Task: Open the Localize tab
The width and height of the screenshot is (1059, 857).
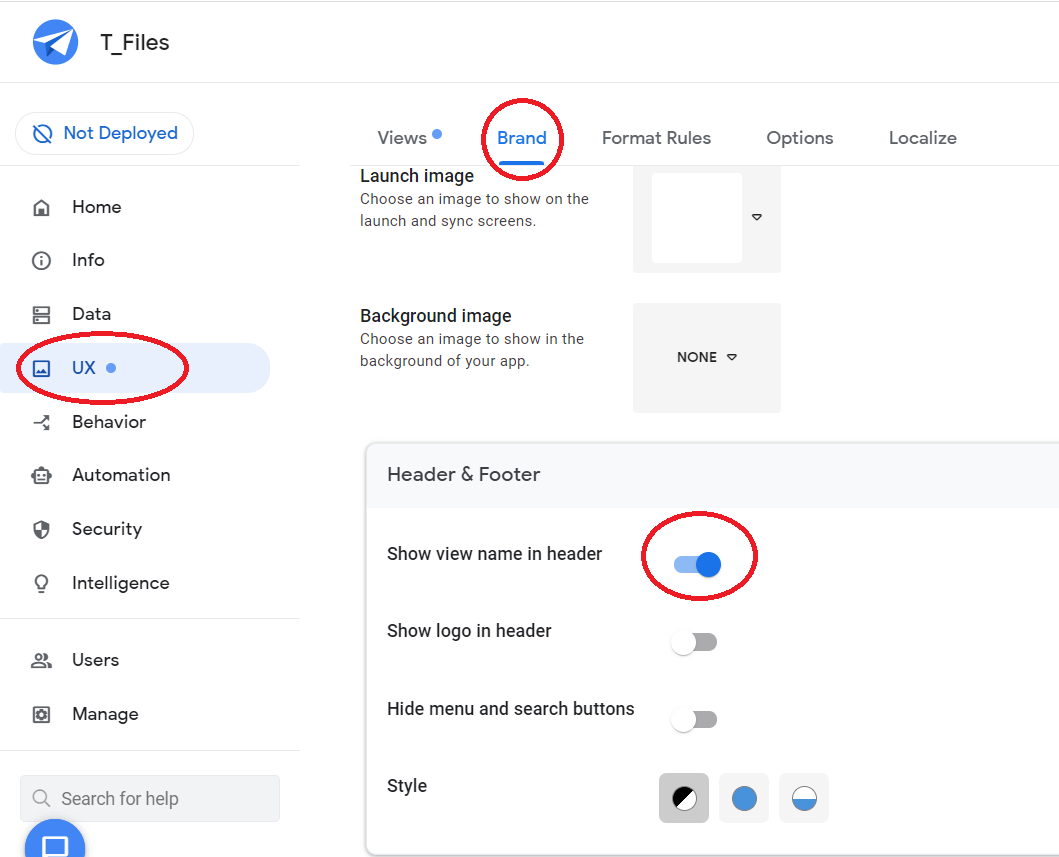Action: (922, 138)
